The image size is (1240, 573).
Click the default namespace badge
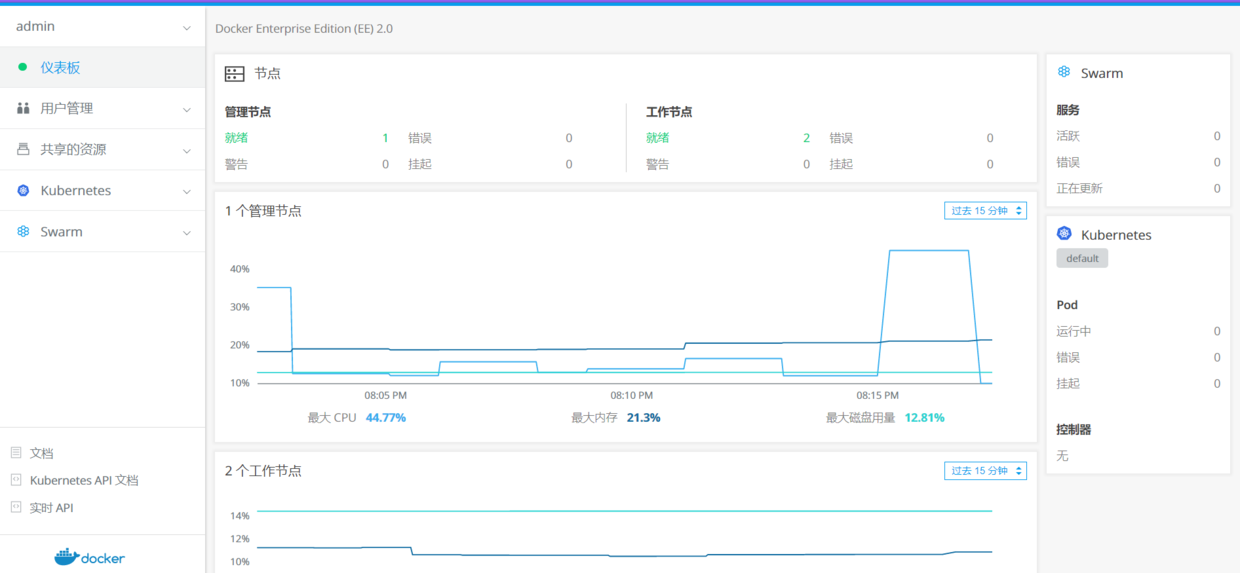(1082, 258)
